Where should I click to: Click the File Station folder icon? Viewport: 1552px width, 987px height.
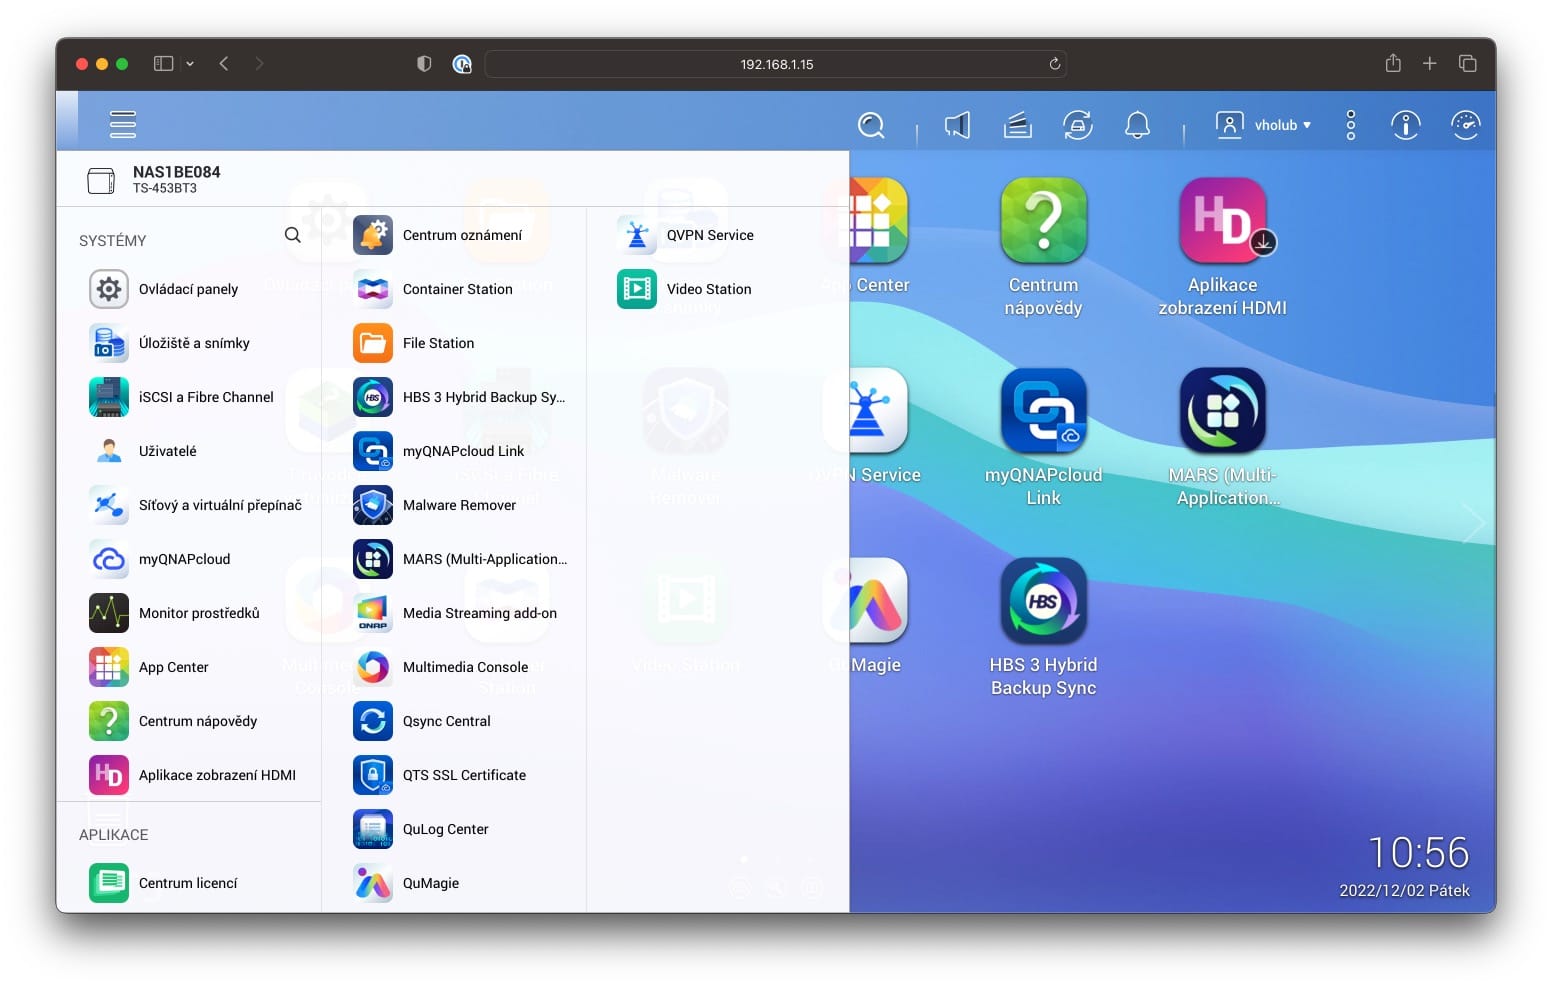tap(373, 343)
